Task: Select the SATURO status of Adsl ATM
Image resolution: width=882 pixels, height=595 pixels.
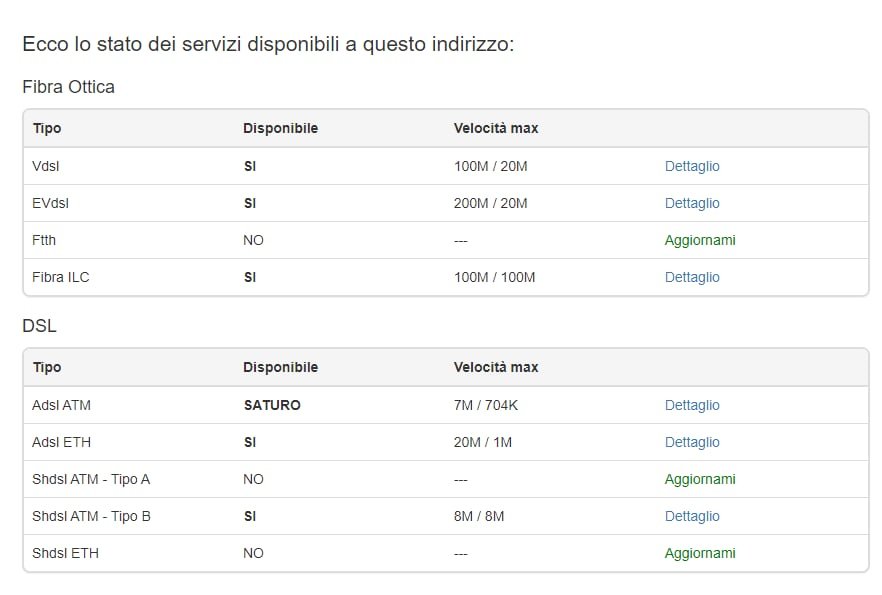Action: pos(272,405)
